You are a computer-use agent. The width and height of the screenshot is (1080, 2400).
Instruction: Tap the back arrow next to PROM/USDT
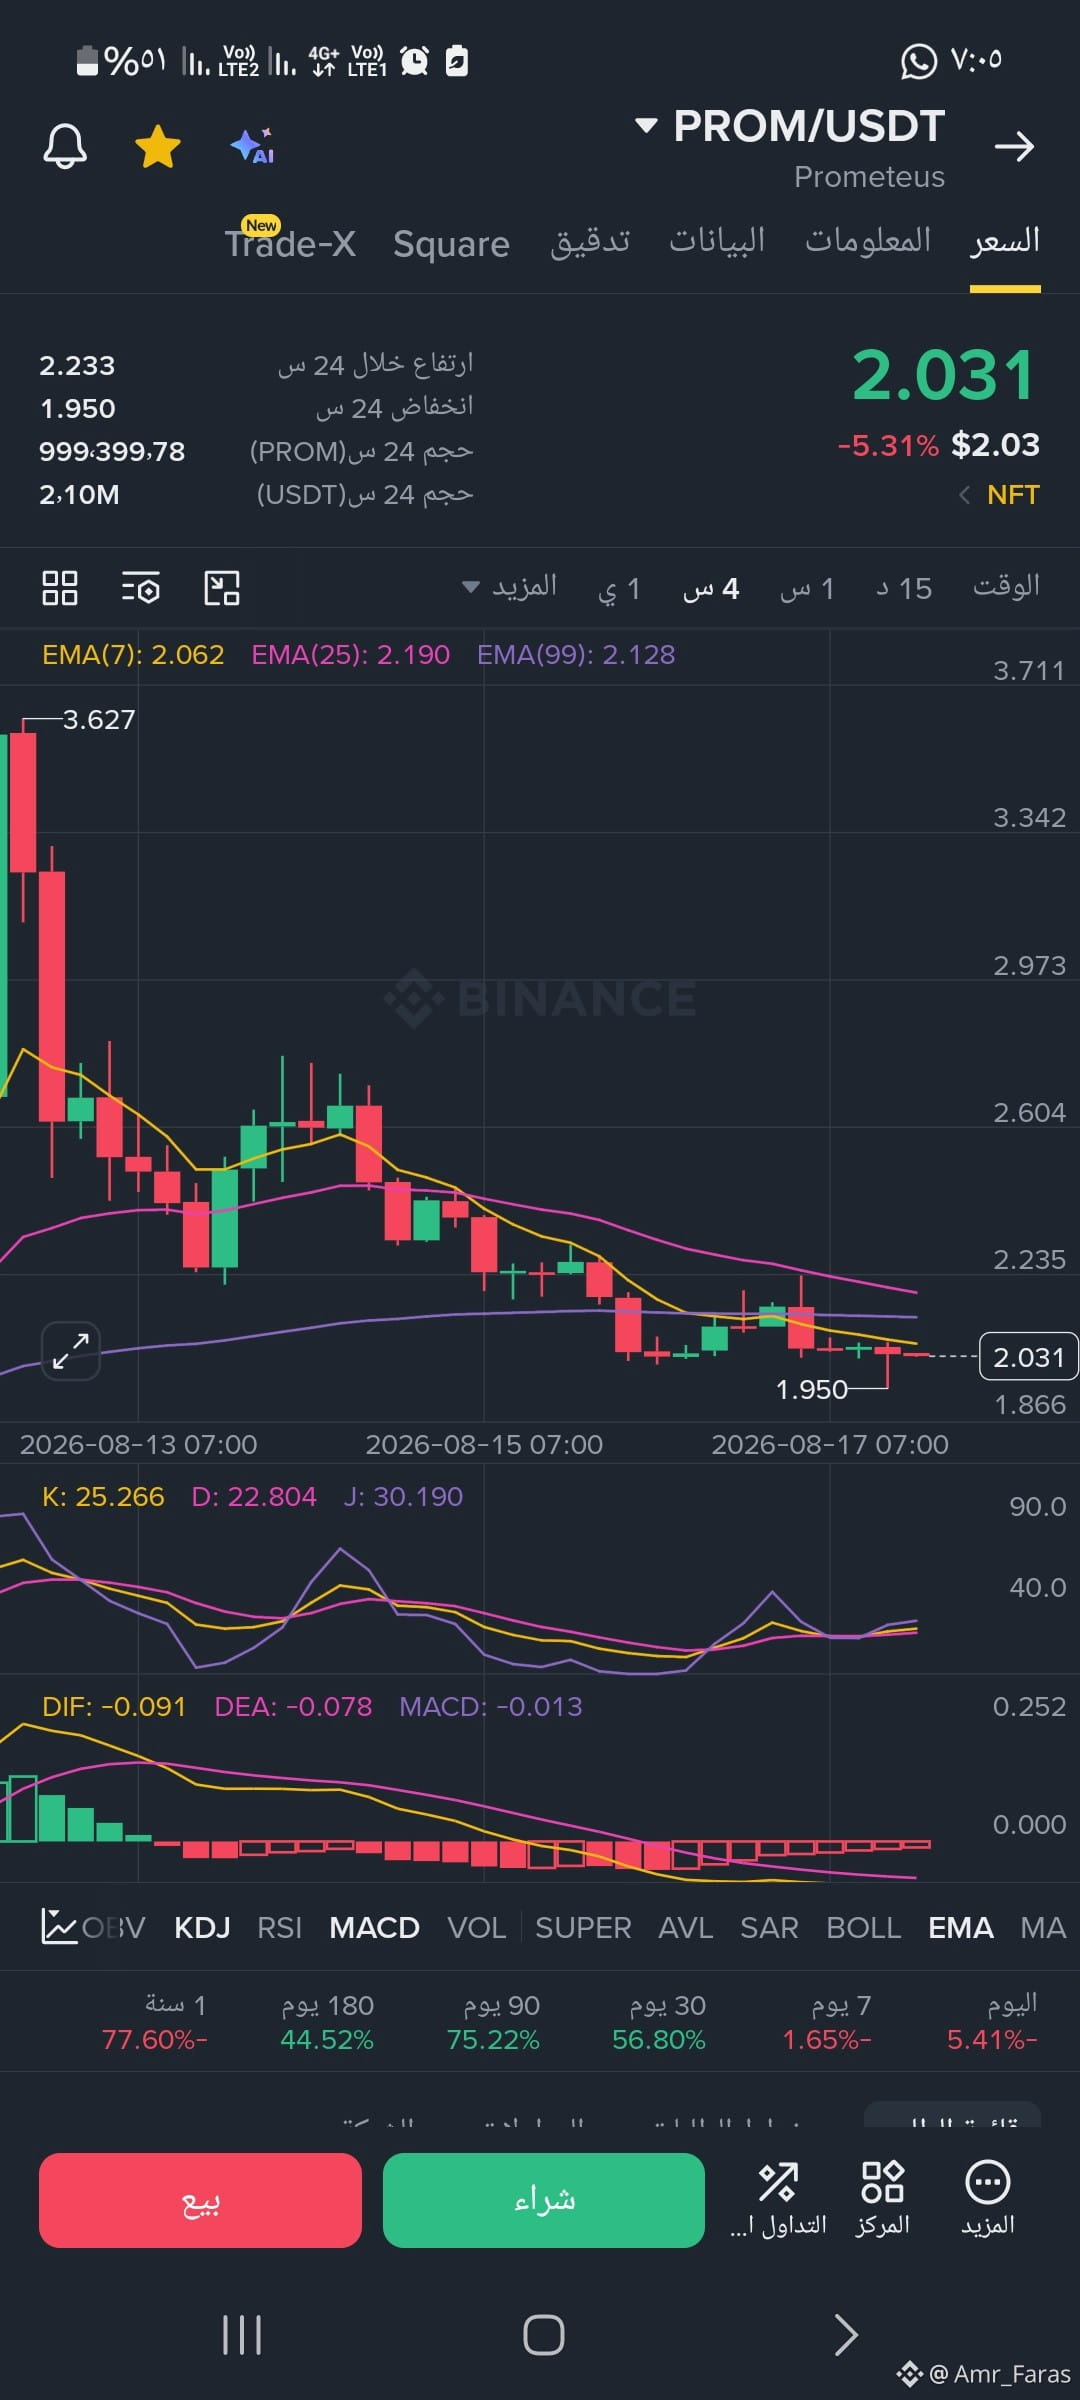(1014, 147)
